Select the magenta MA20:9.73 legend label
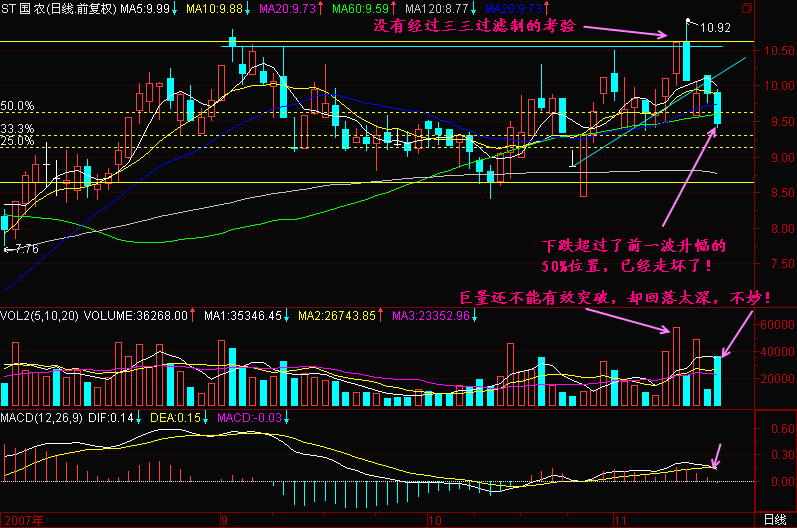The height and width of the screenshot is (528, 797). (286, 9)
